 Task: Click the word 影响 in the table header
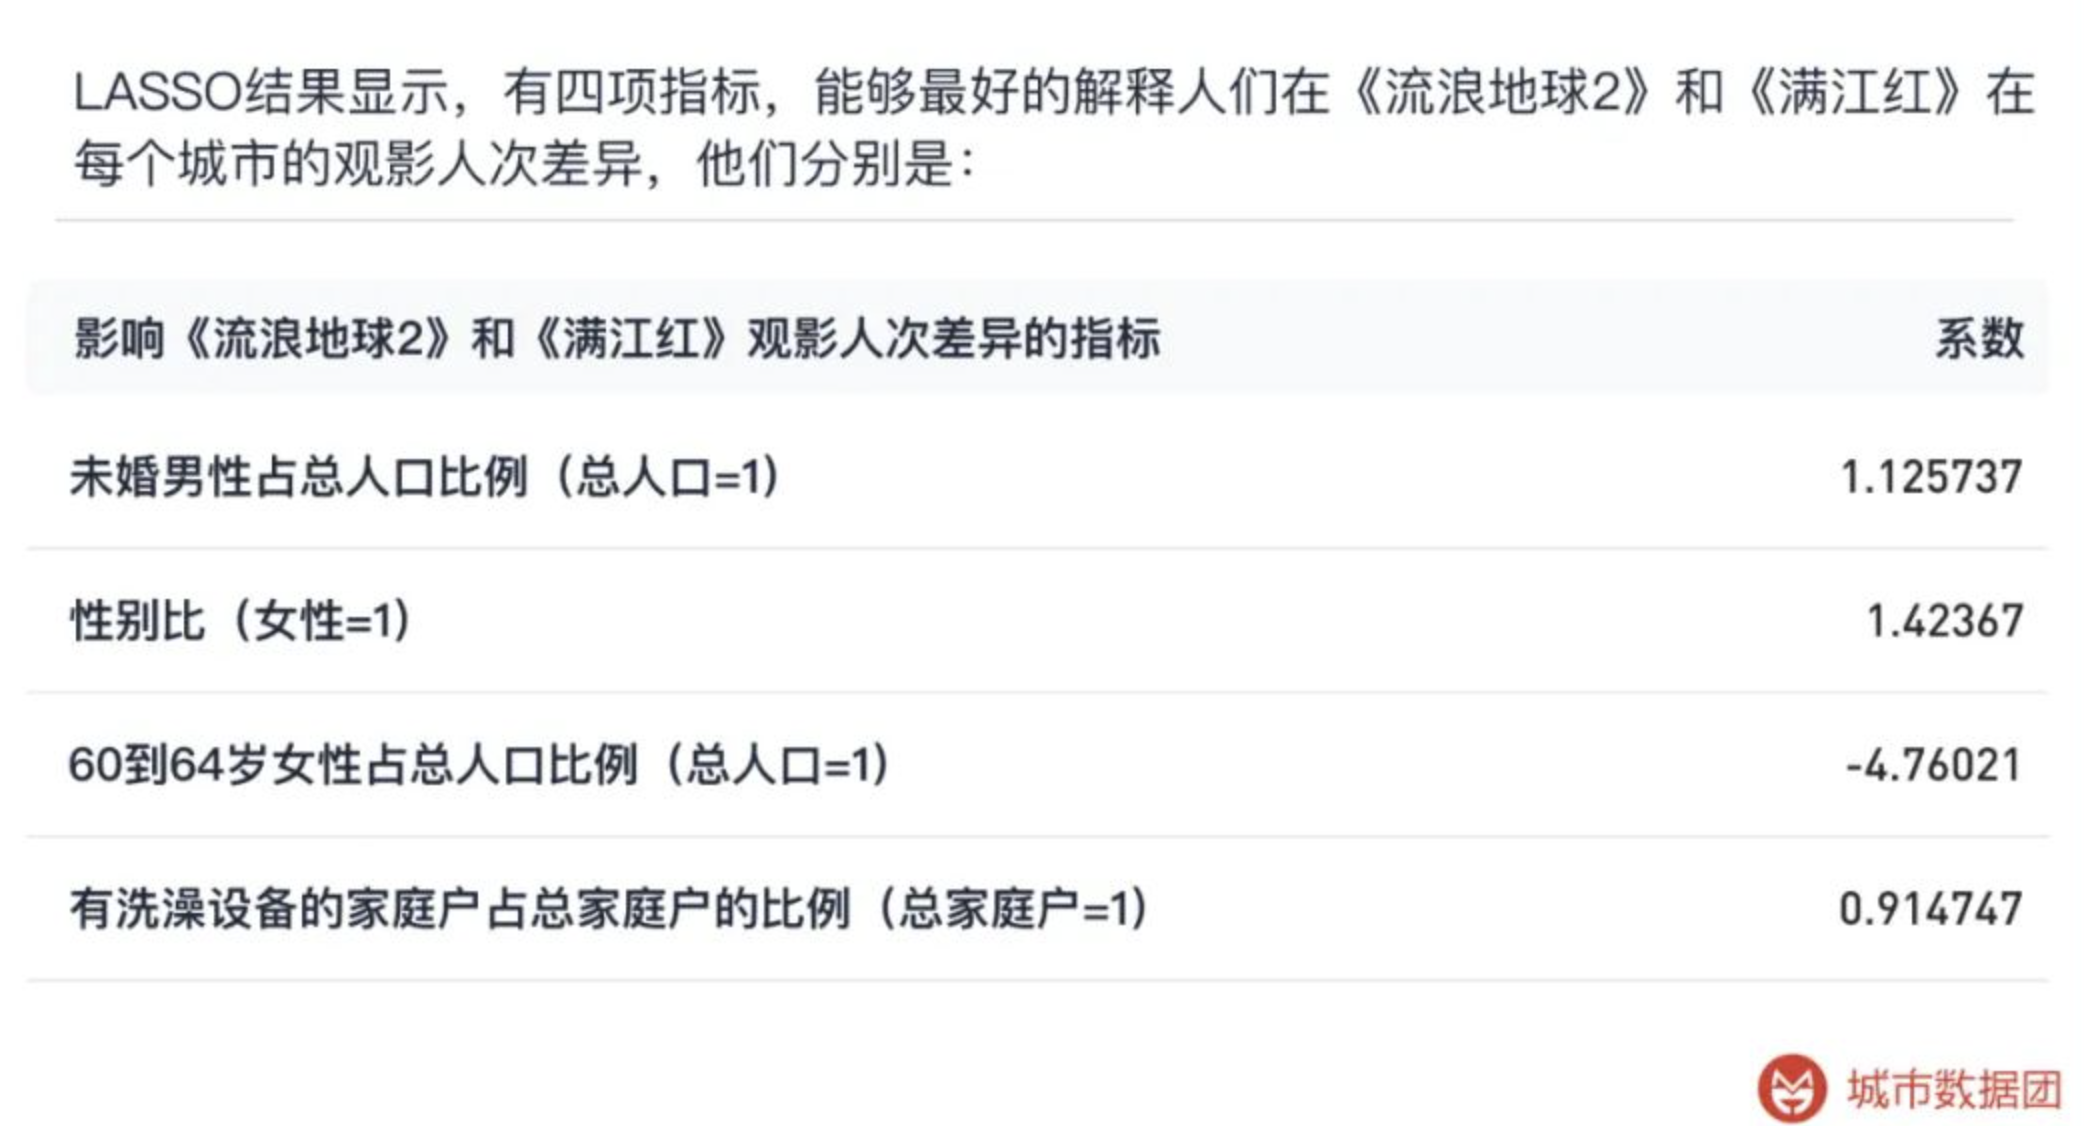(x=119, y=339)
